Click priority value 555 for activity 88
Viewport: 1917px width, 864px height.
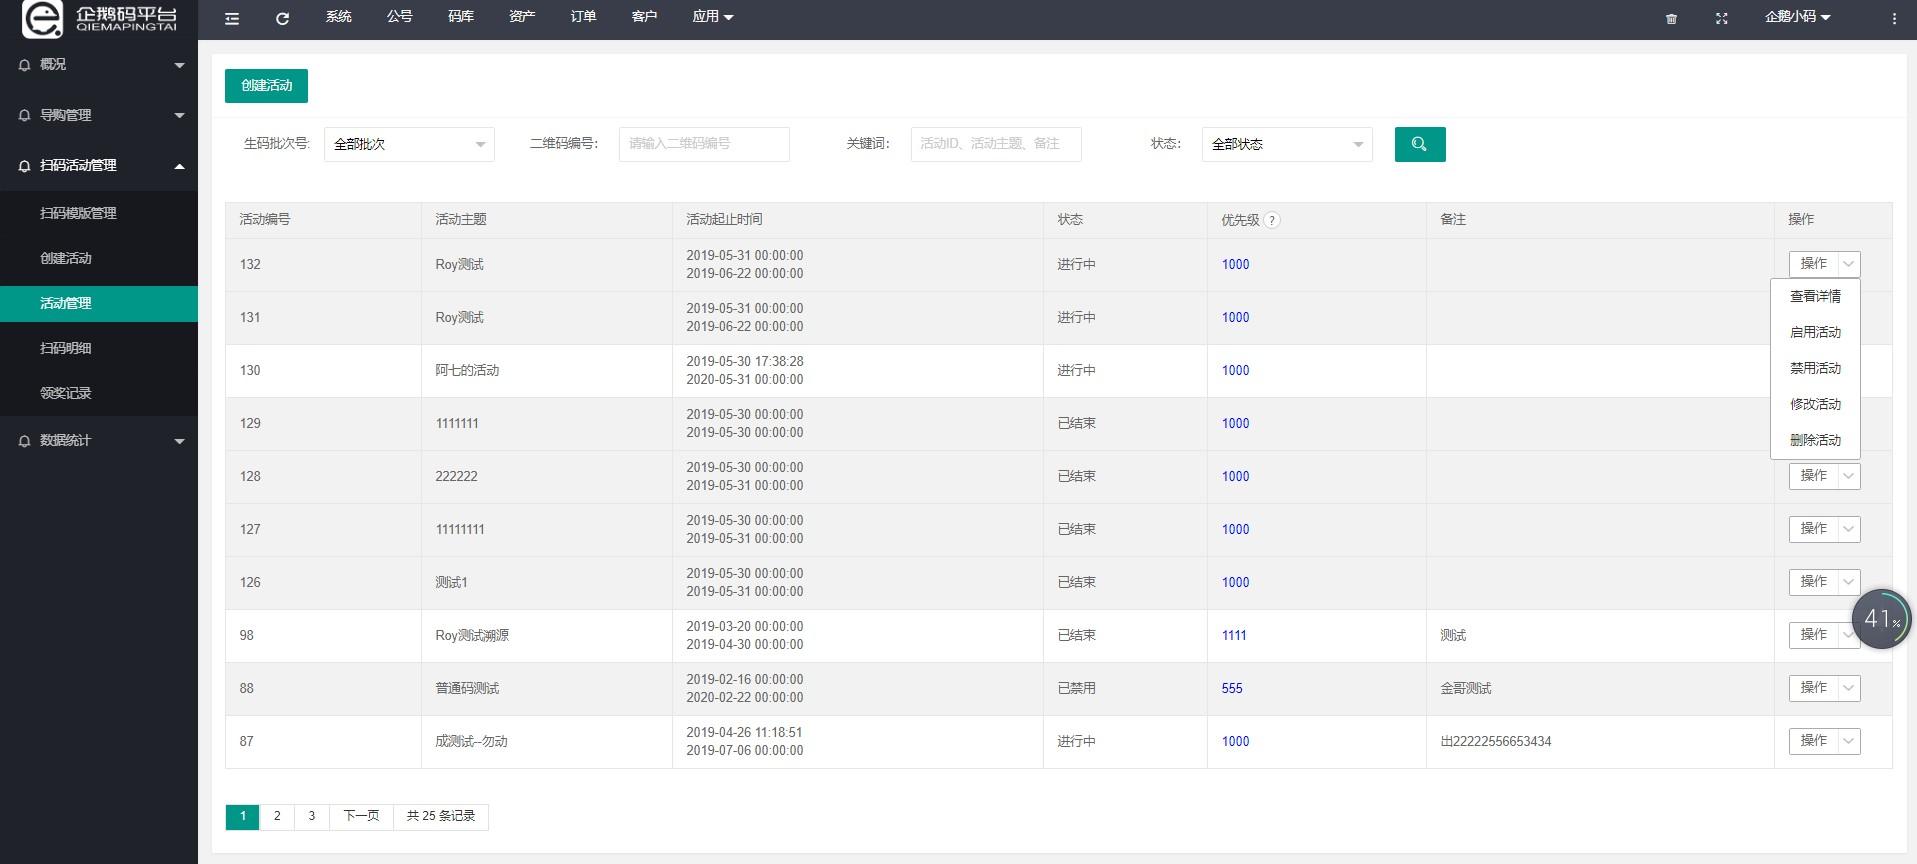[1232, 688]
